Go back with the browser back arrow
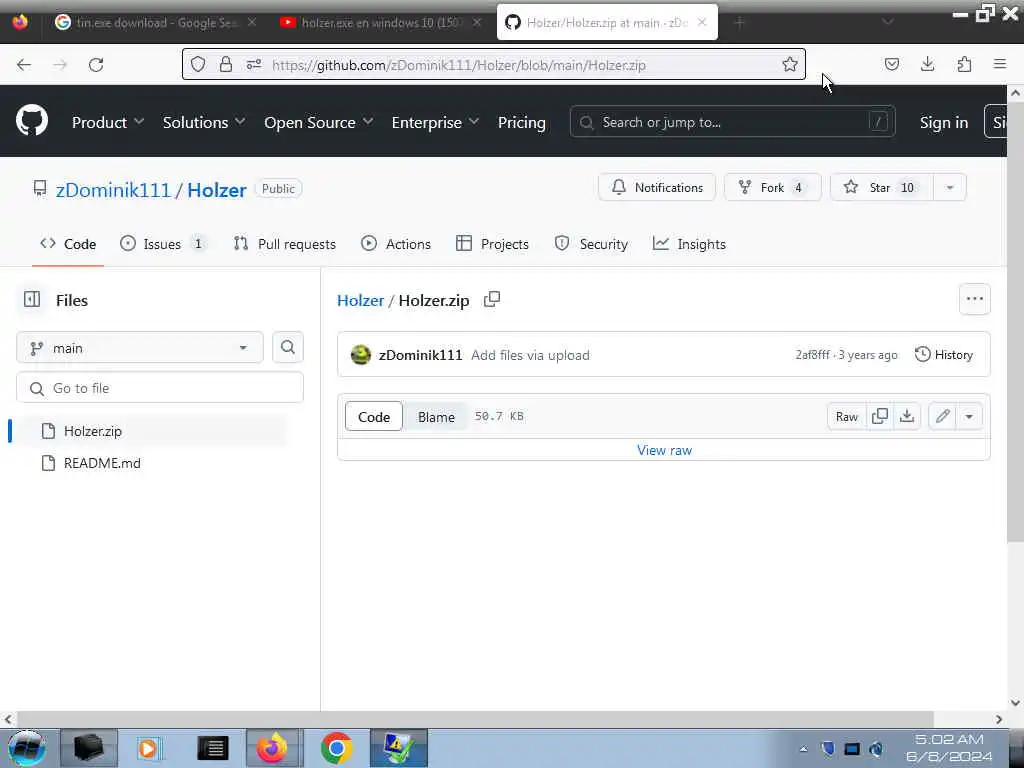The image size is (1024, 768). point(24,65)
